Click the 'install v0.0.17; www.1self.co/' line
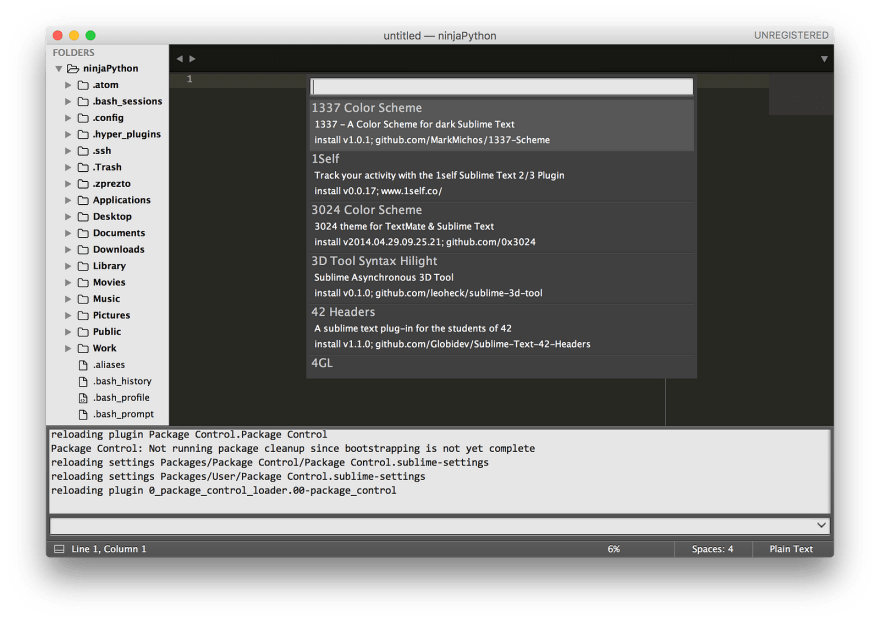Image resolution: width=880 pixels, height=623 pixels. (378, 191)
